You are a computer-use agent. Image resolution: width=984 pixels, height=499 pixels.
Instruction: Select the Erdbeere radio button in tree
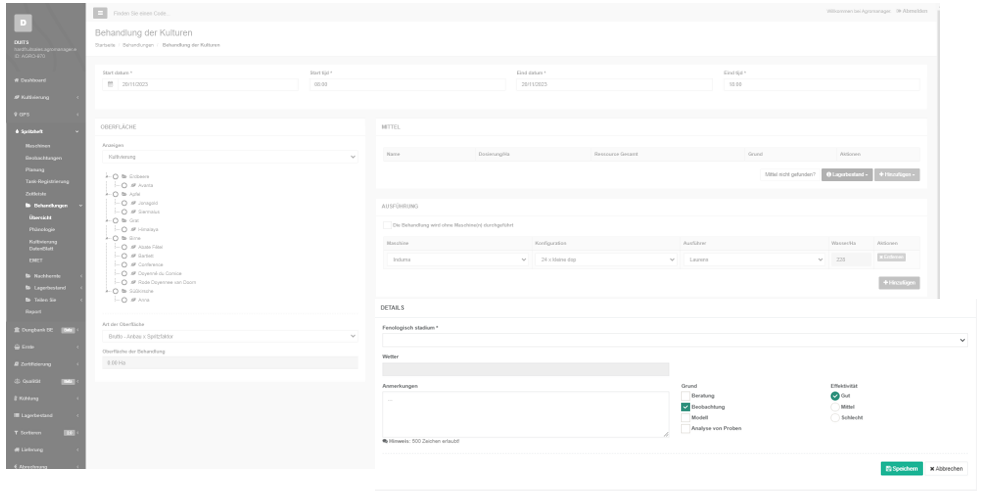115,176
